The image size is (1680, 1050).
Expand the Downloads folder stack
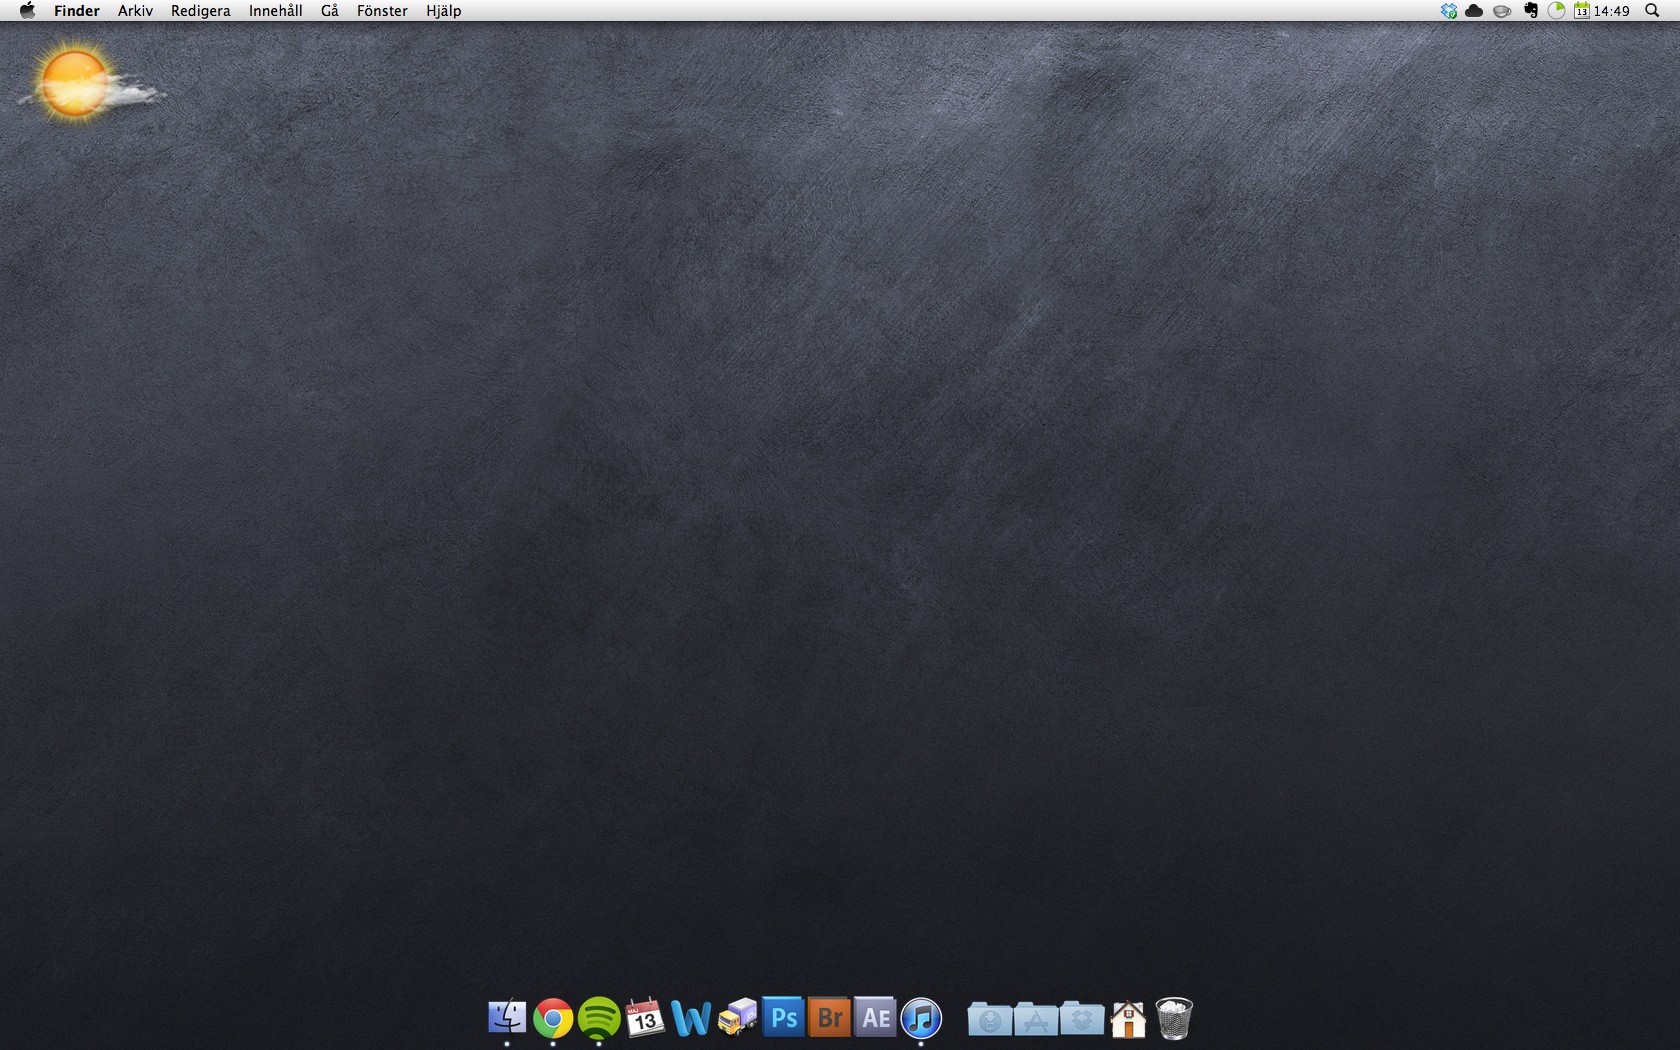989,1019
